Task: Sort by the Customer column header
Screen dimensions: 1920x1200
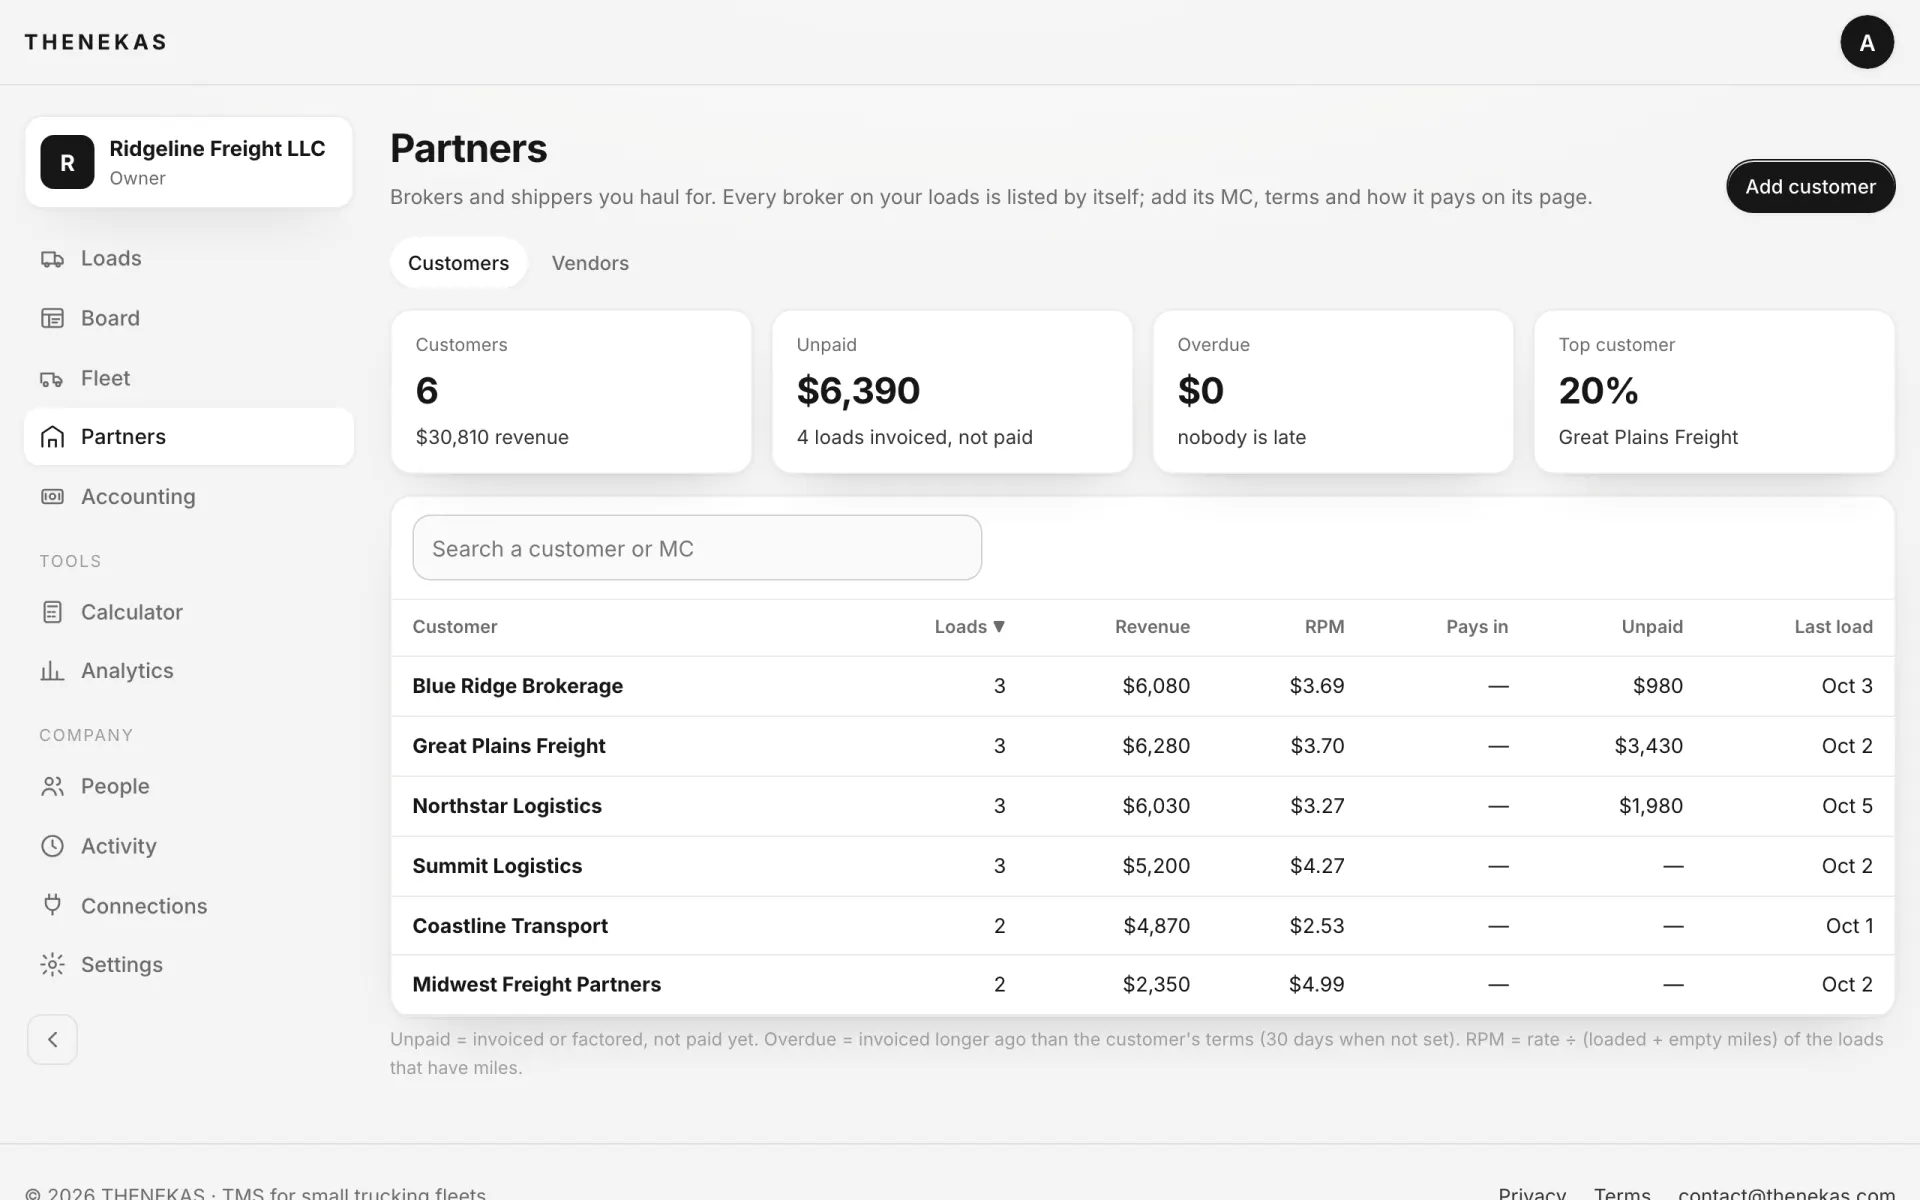Action: click(455, 627)
